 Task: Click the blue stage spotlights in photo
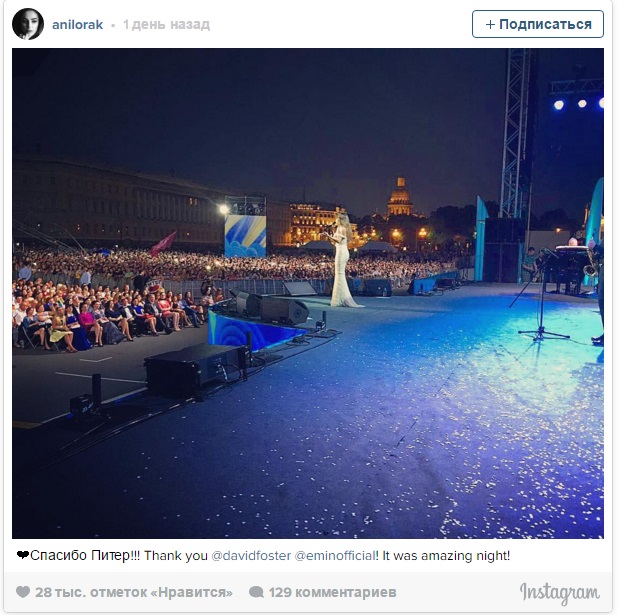(x=579, y=104)
